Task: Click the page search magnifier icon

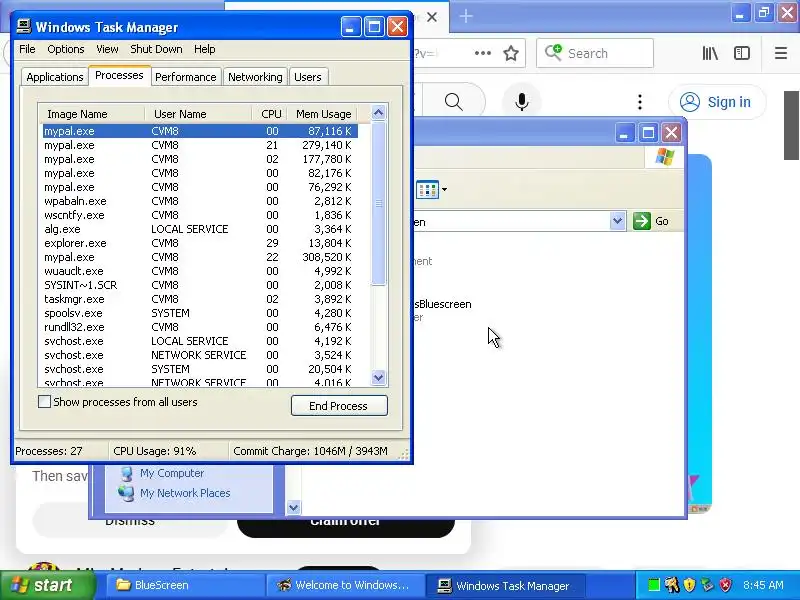Action: pos(454,102)
